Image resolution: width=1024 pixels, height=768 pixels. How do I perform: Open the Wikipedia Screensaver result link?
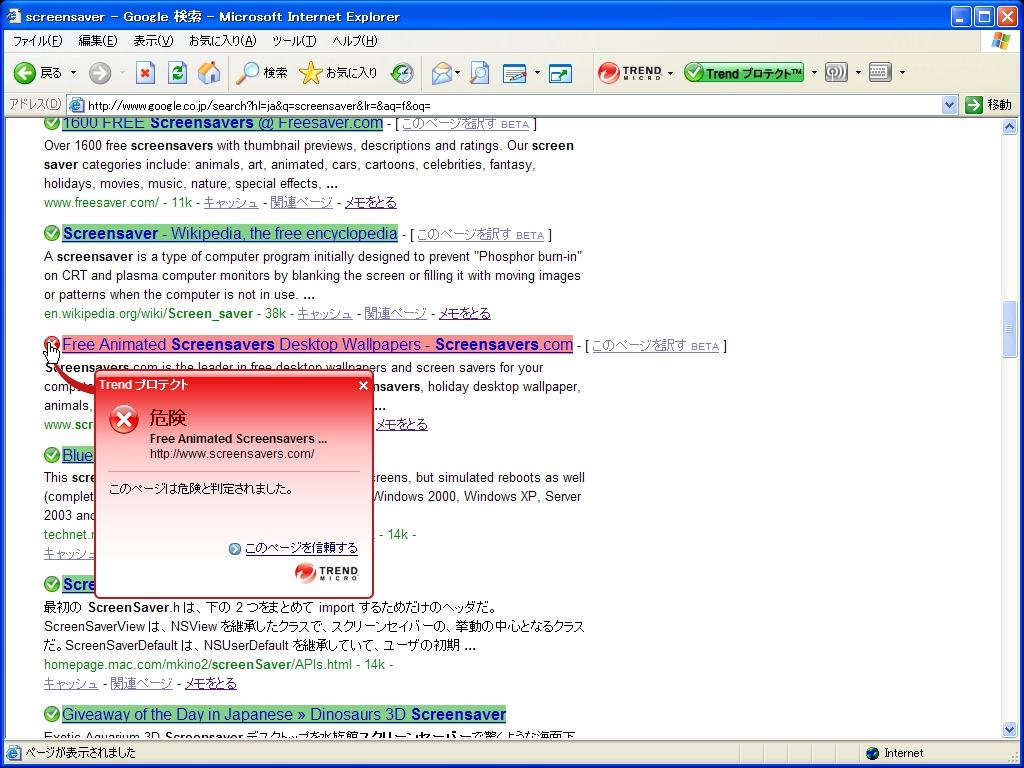pos(230,233)
